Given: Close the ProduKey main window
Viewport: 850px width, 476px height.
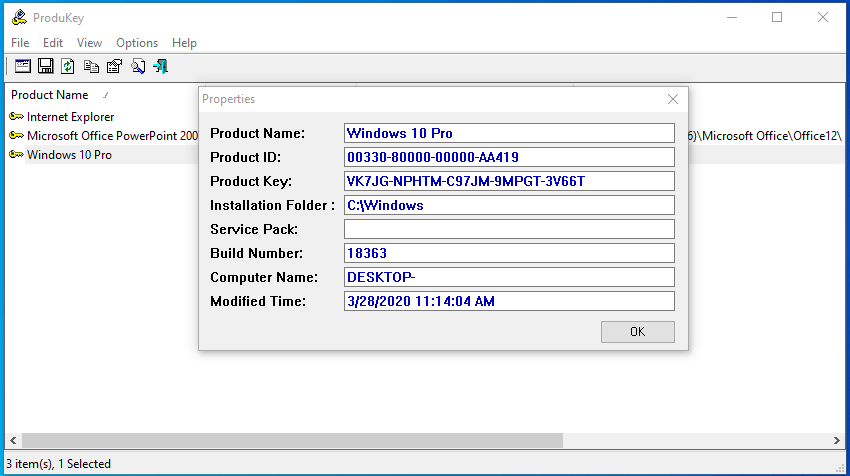Looking at the screenshot, I should 822,17.
